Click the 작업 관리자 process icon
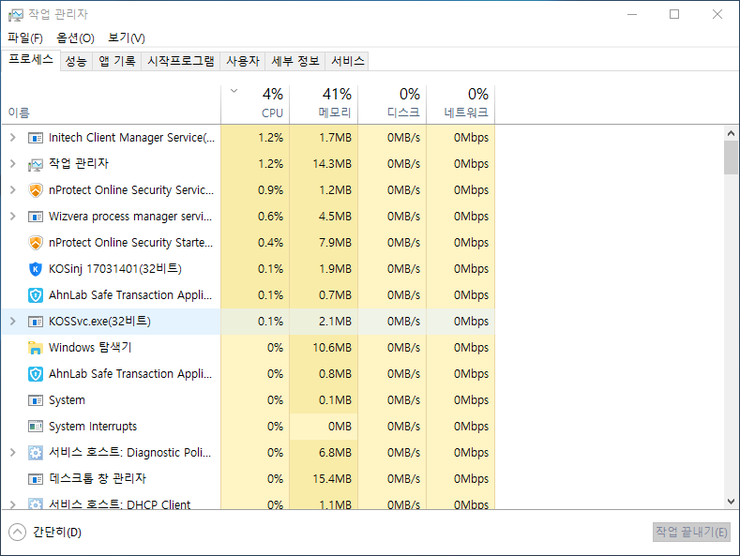 [x=36, y=164]
